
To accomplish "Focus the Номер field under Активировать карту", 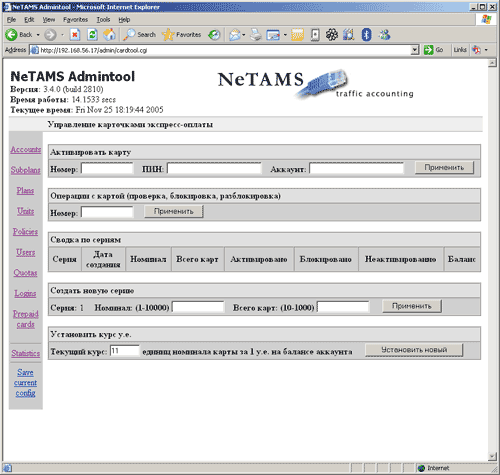I will (107, 168).
